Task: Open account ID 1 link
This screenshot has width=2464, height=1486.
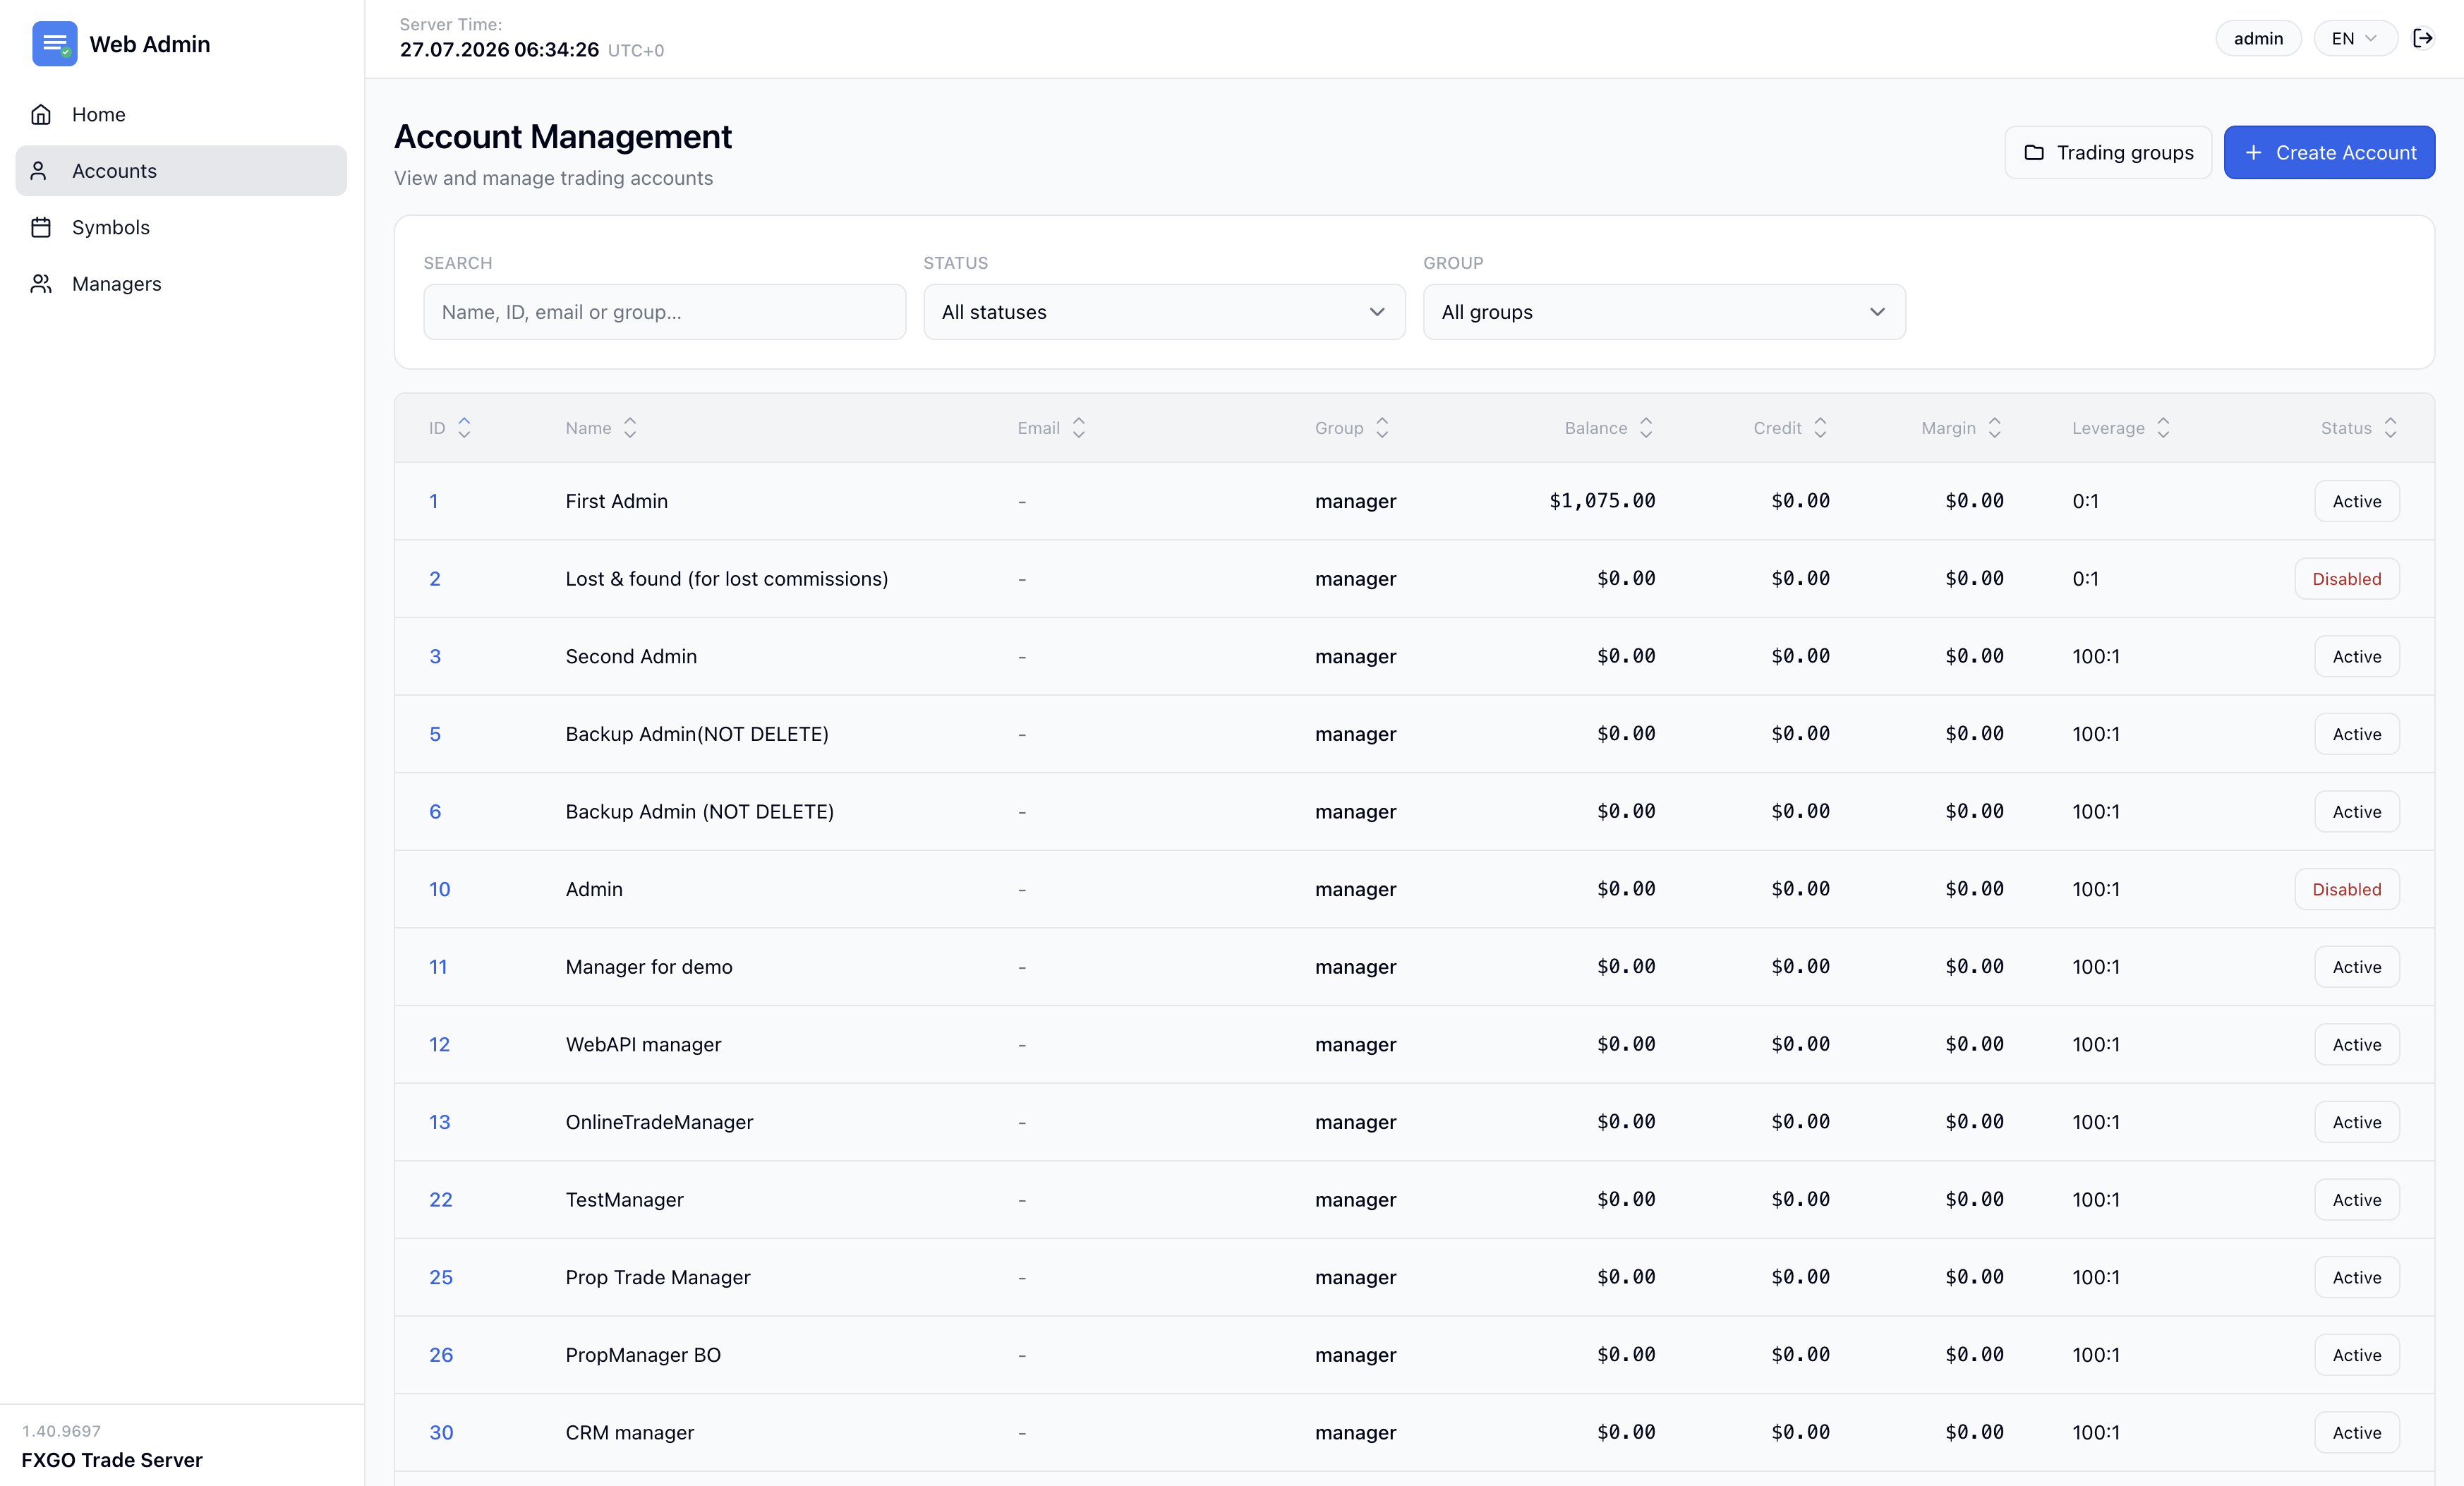Action: coord(434,501)
